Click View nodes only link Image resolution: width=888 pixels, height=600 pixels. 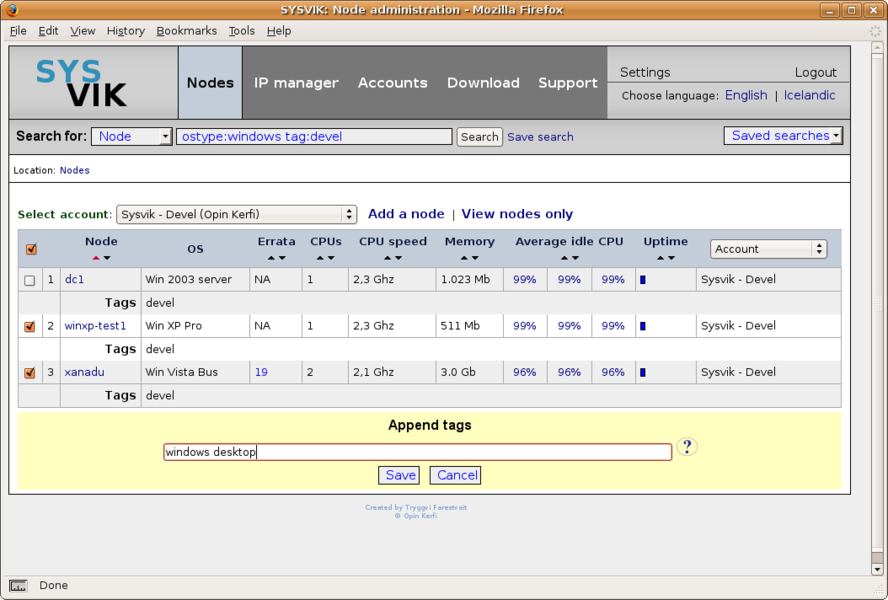point(517,214)
